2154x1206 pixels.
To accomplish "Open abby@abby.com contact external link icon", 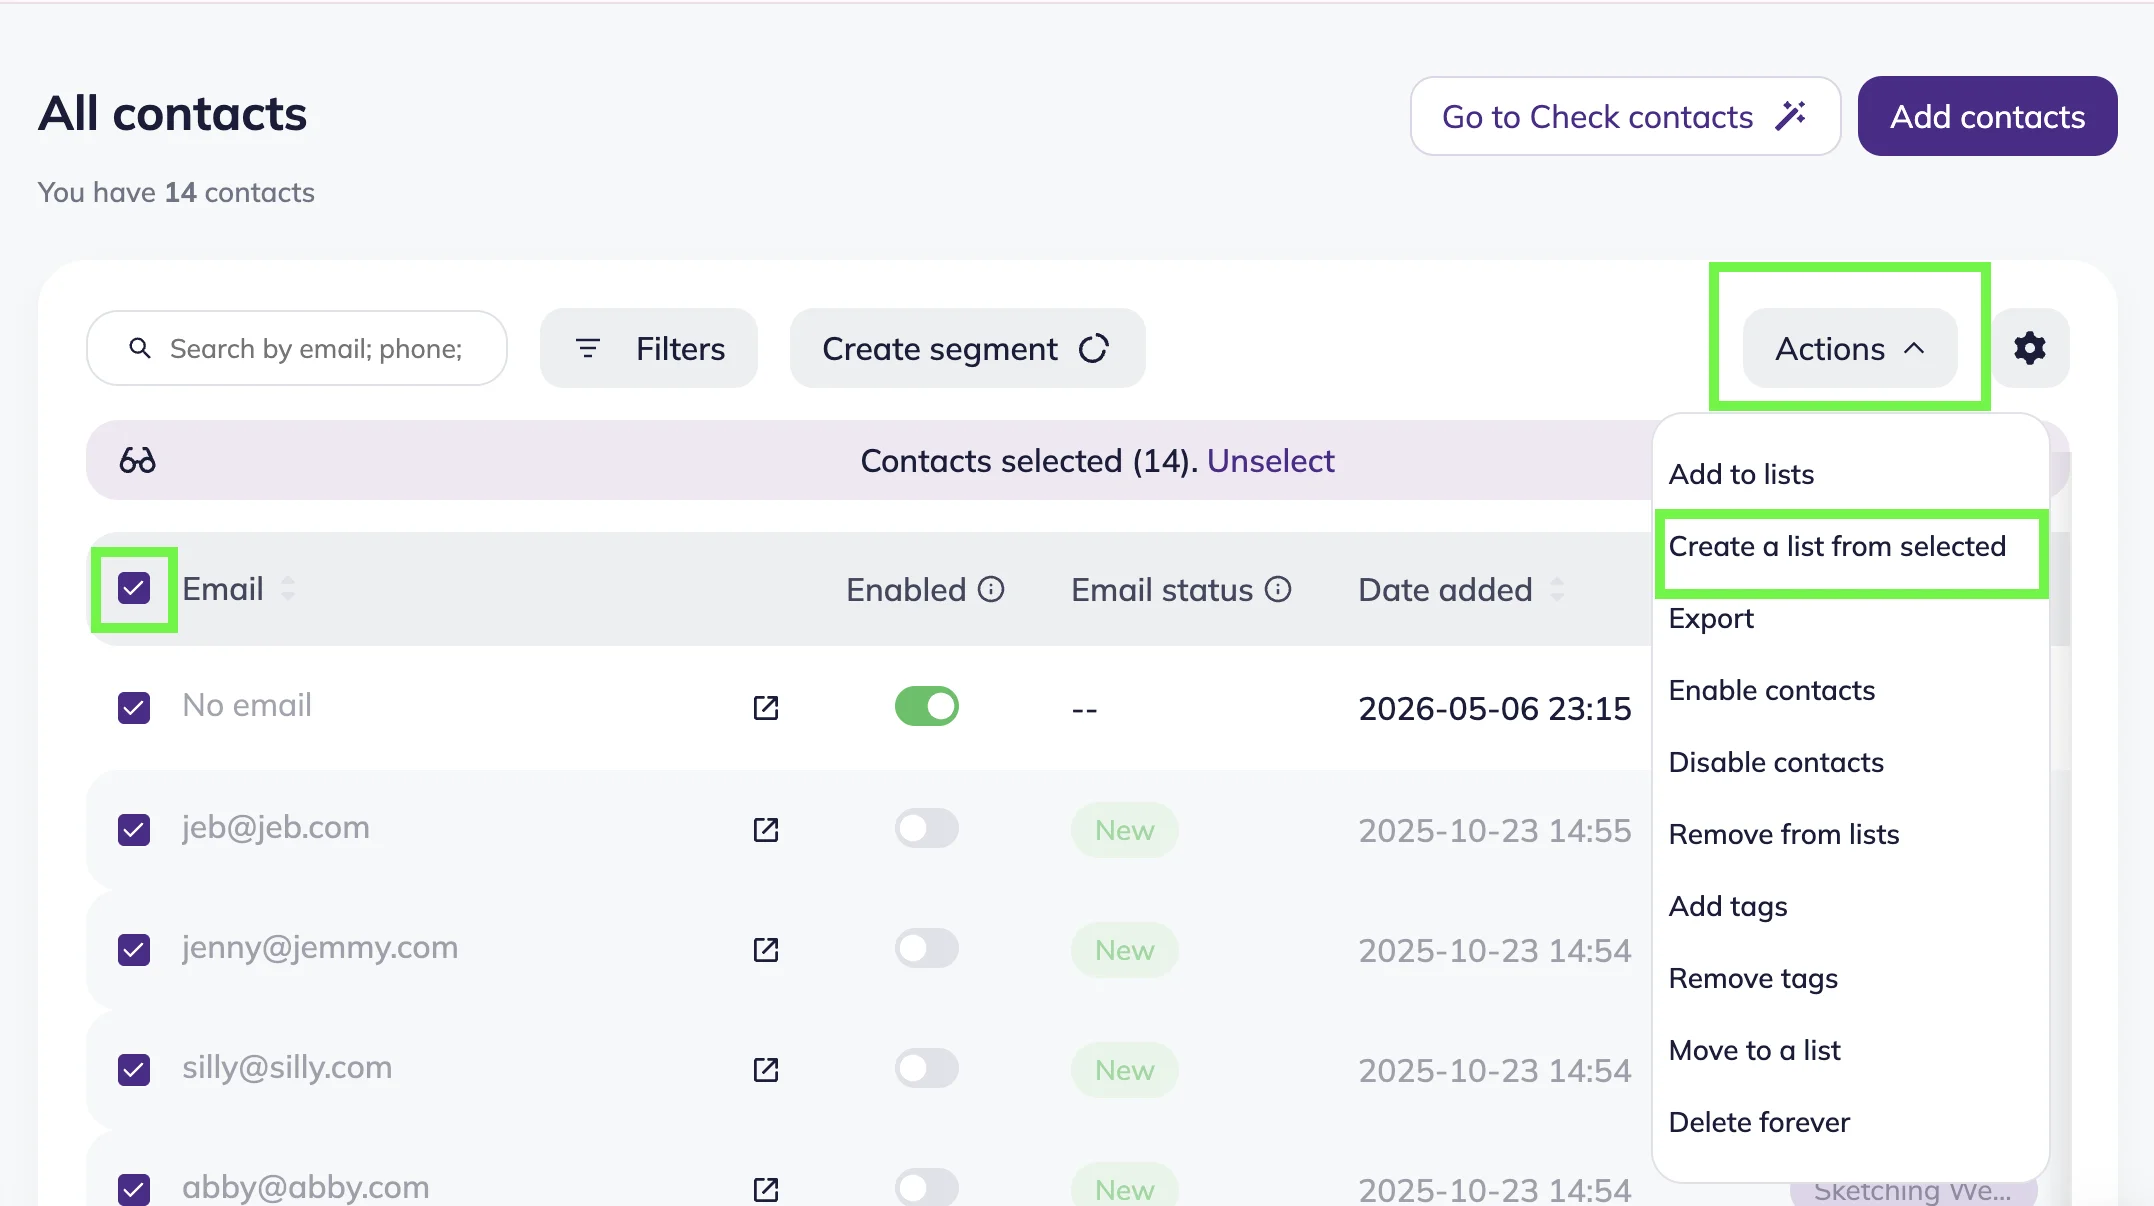I will (766, 1190).
